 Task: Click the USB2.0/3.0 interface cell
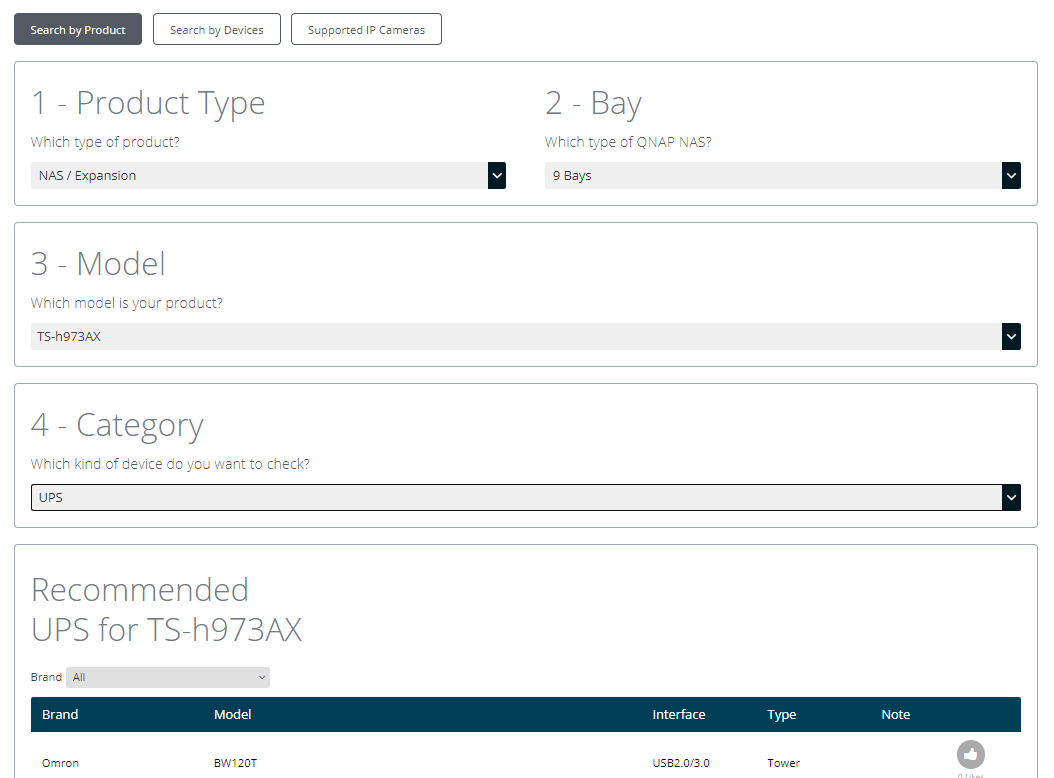click(681, 763)
